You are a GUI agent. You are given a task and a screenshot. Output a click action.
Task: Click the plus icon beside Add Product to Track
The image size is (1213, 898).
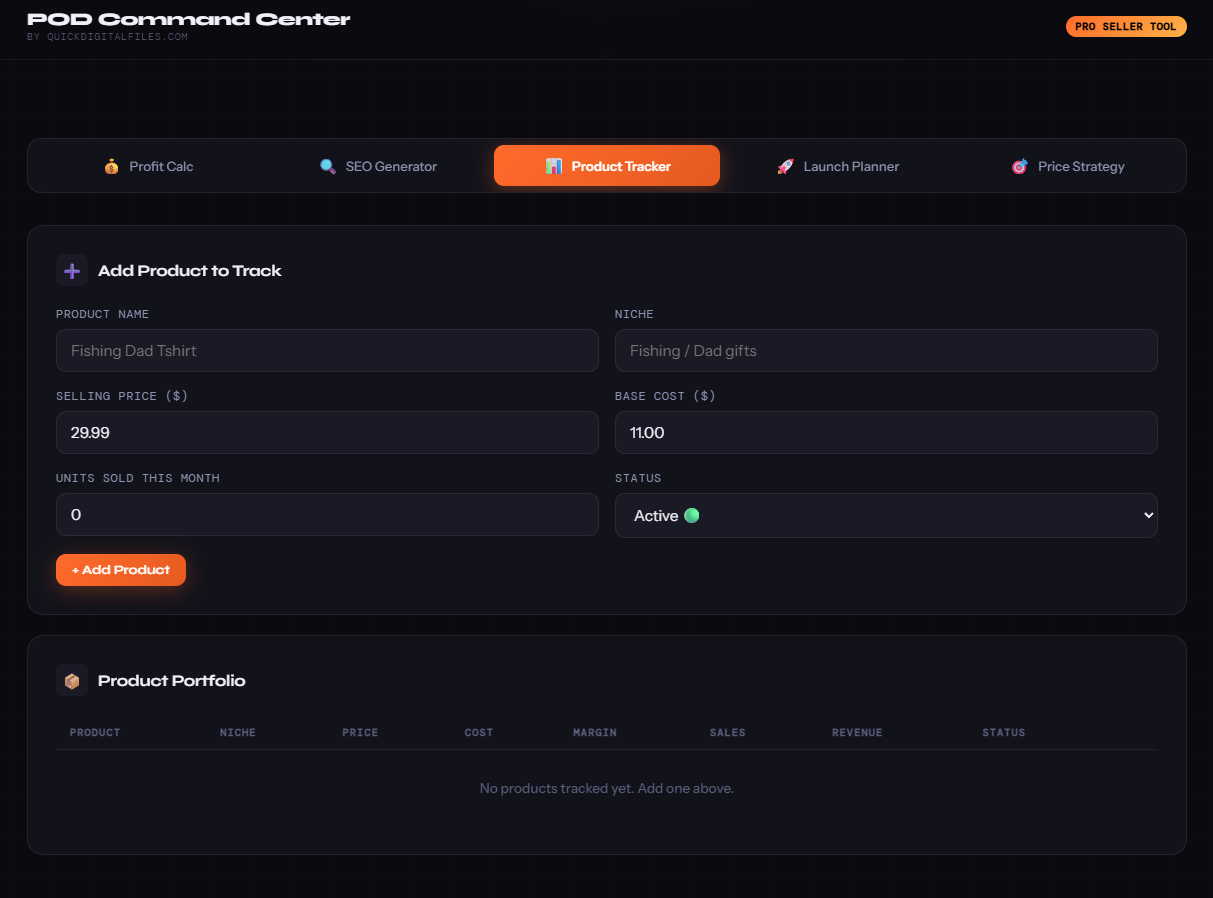point(72,270)
